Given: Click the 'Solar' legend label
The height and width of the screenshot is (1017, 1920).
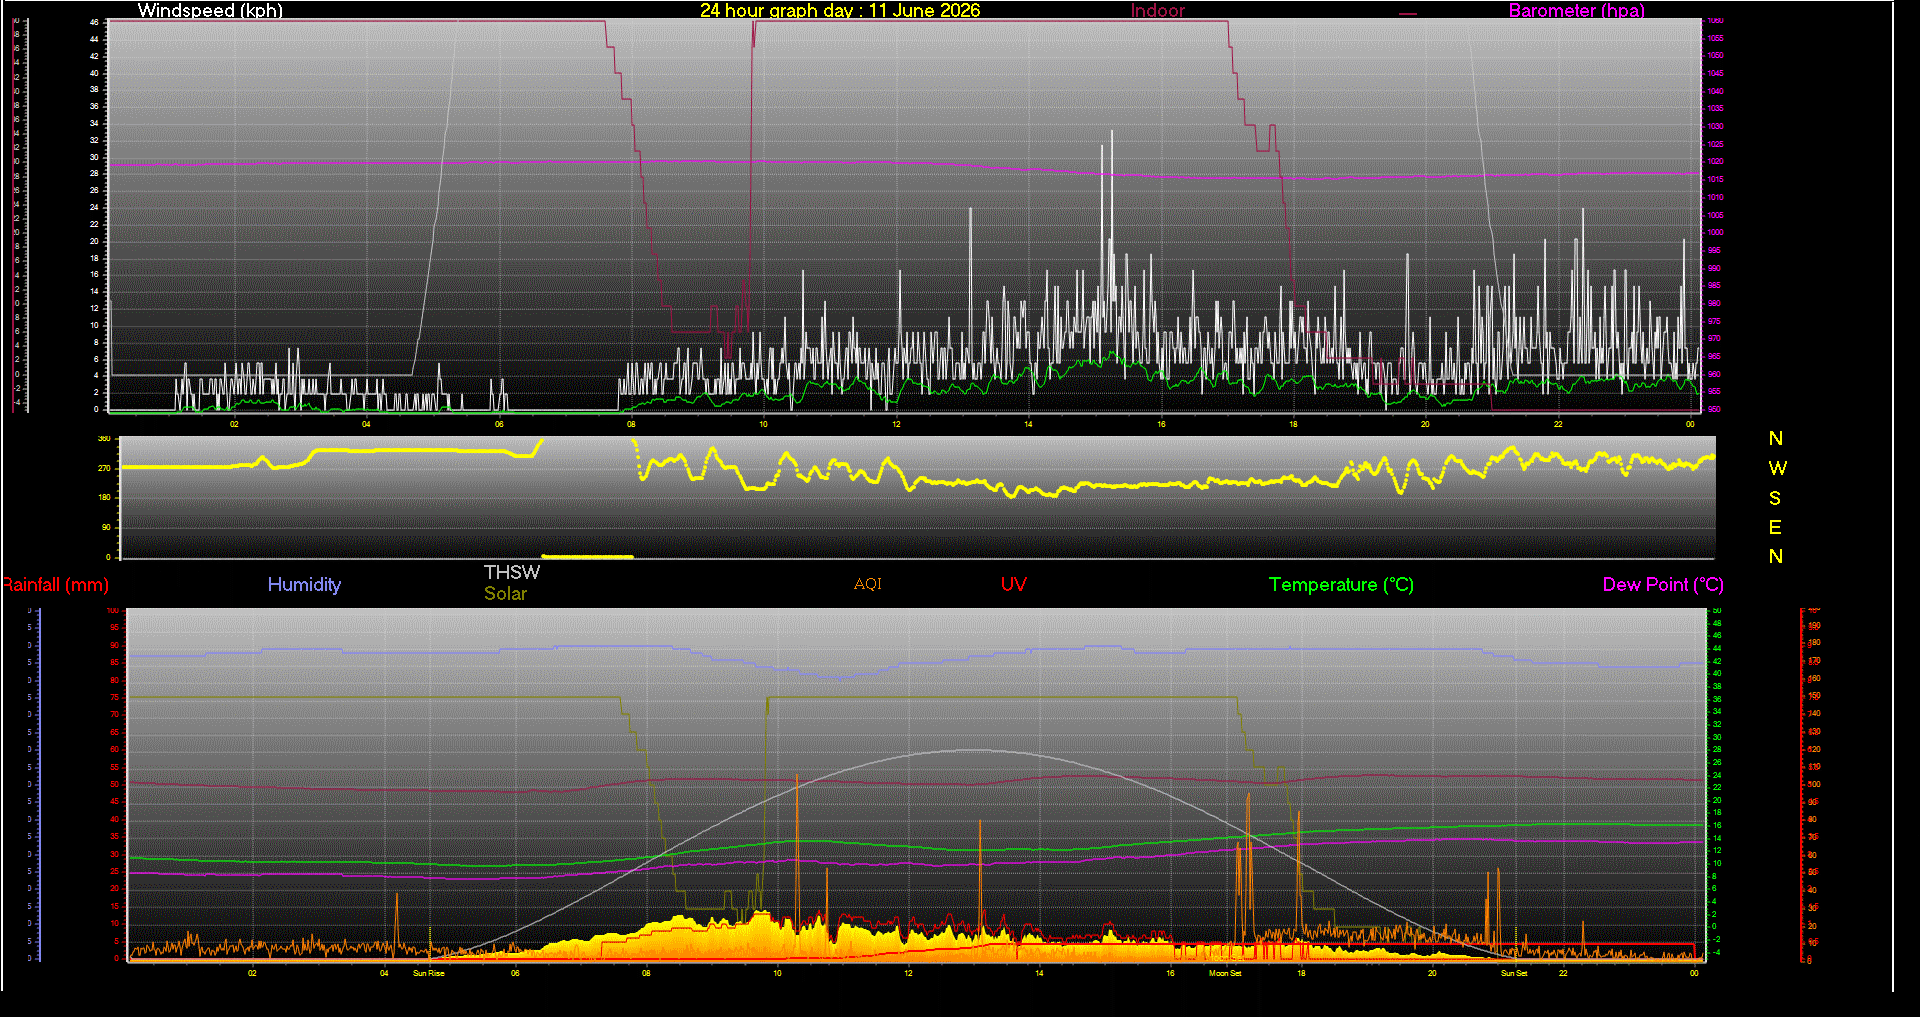Looking at the screenshot, I should 505,593.
